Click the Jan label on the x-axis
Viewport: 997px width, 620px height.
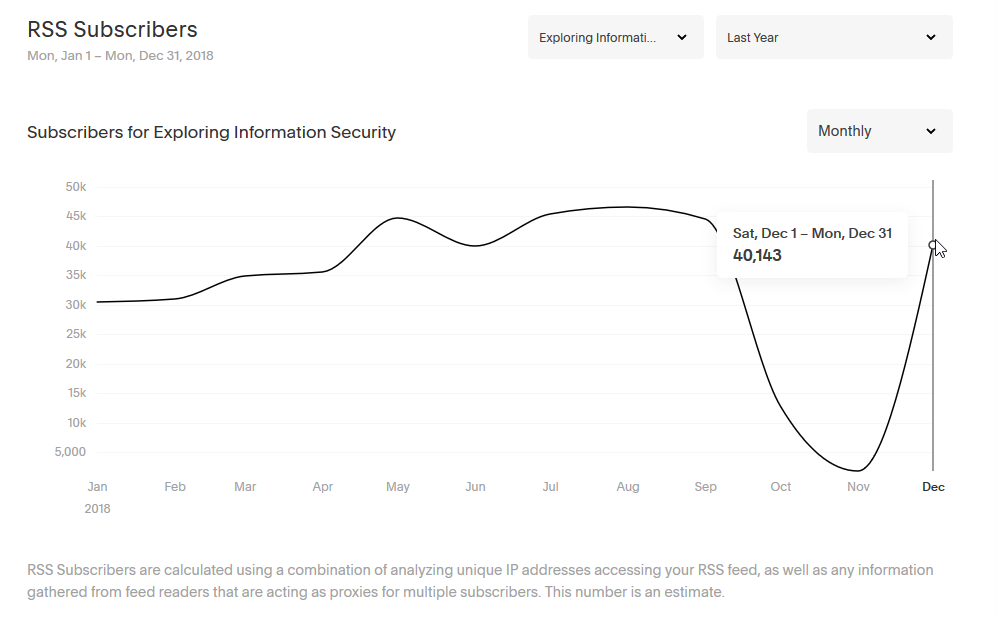[x=97, y=486]
